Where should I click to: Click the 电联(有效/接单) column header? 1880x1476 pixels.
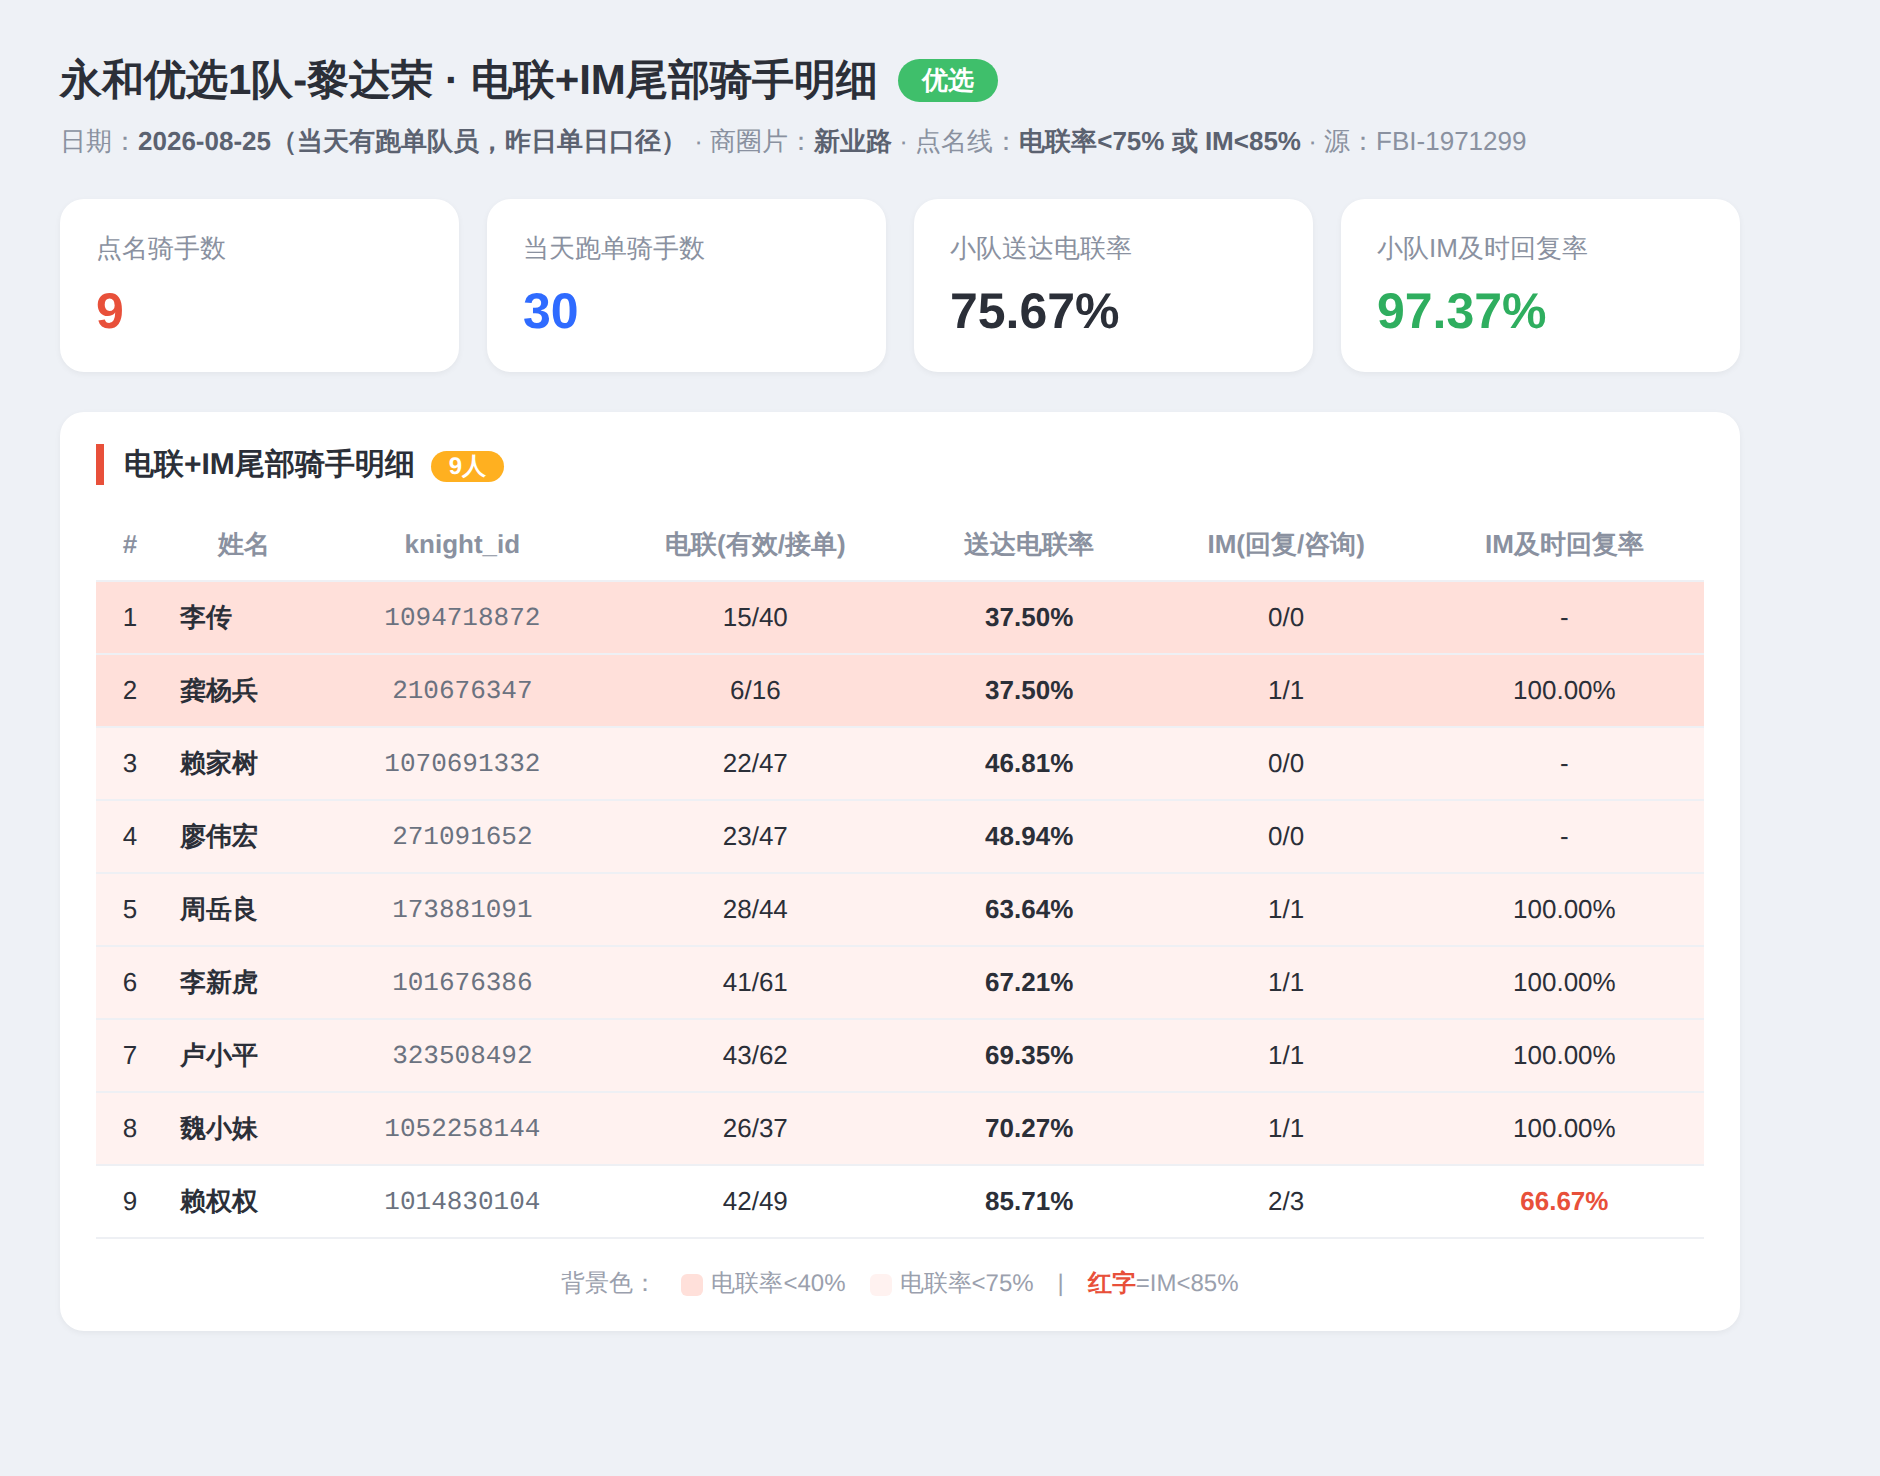tap(755, 544)
